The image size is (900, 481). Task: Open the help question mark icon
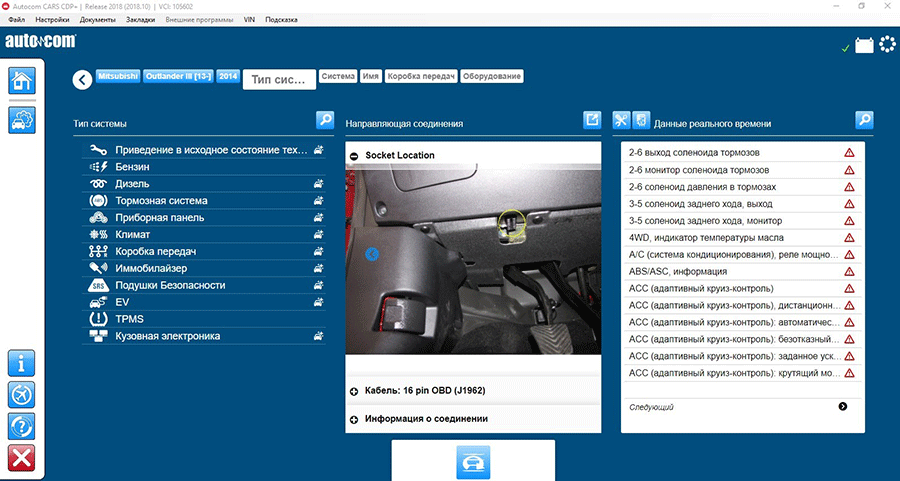(22, 426)
